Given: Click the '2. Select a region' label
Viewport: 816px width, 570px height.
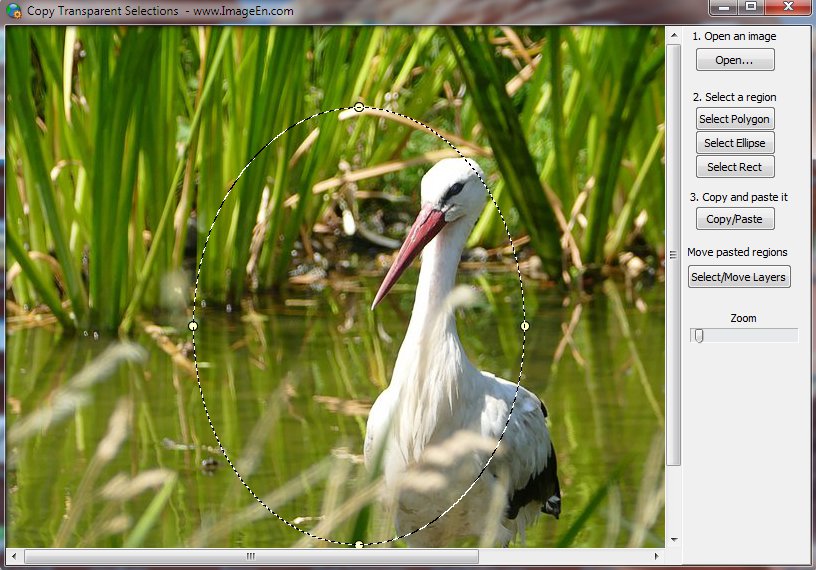Looking at the screenshot, I should (x=734, y=97).
